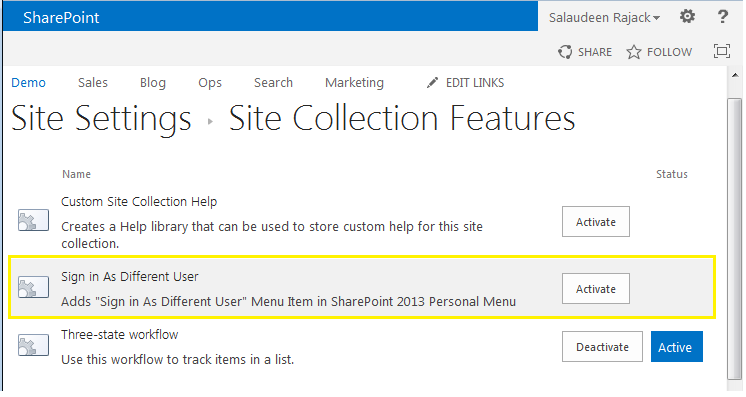This screenshot has width=746, height=397.
Task: Open the Blog navigation link
Action: click(153, 83)
